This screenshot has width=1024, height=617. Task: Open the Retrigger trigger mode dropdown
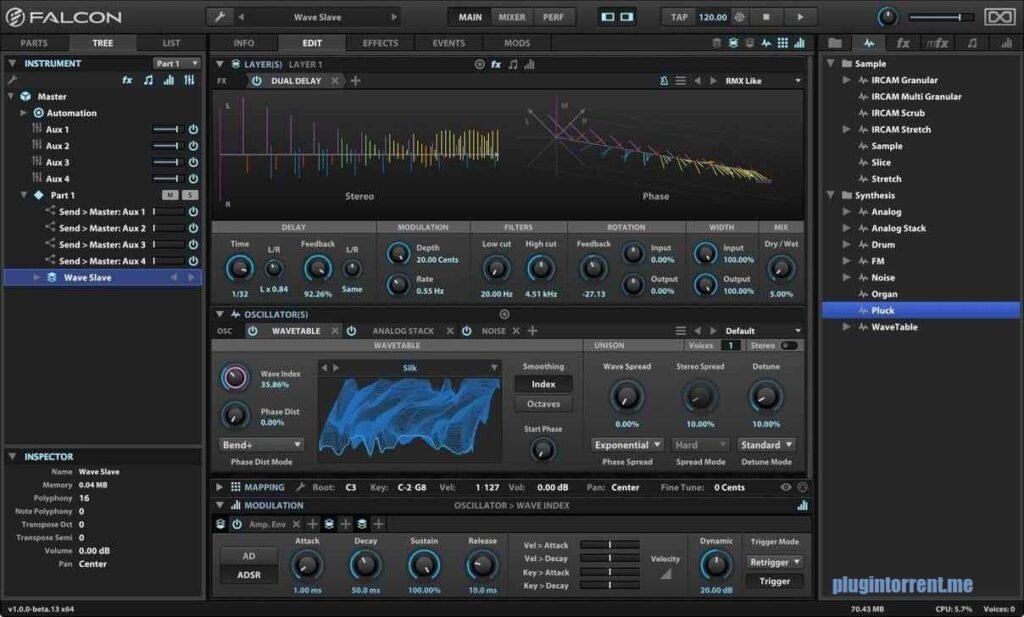(x=775, y=562)
